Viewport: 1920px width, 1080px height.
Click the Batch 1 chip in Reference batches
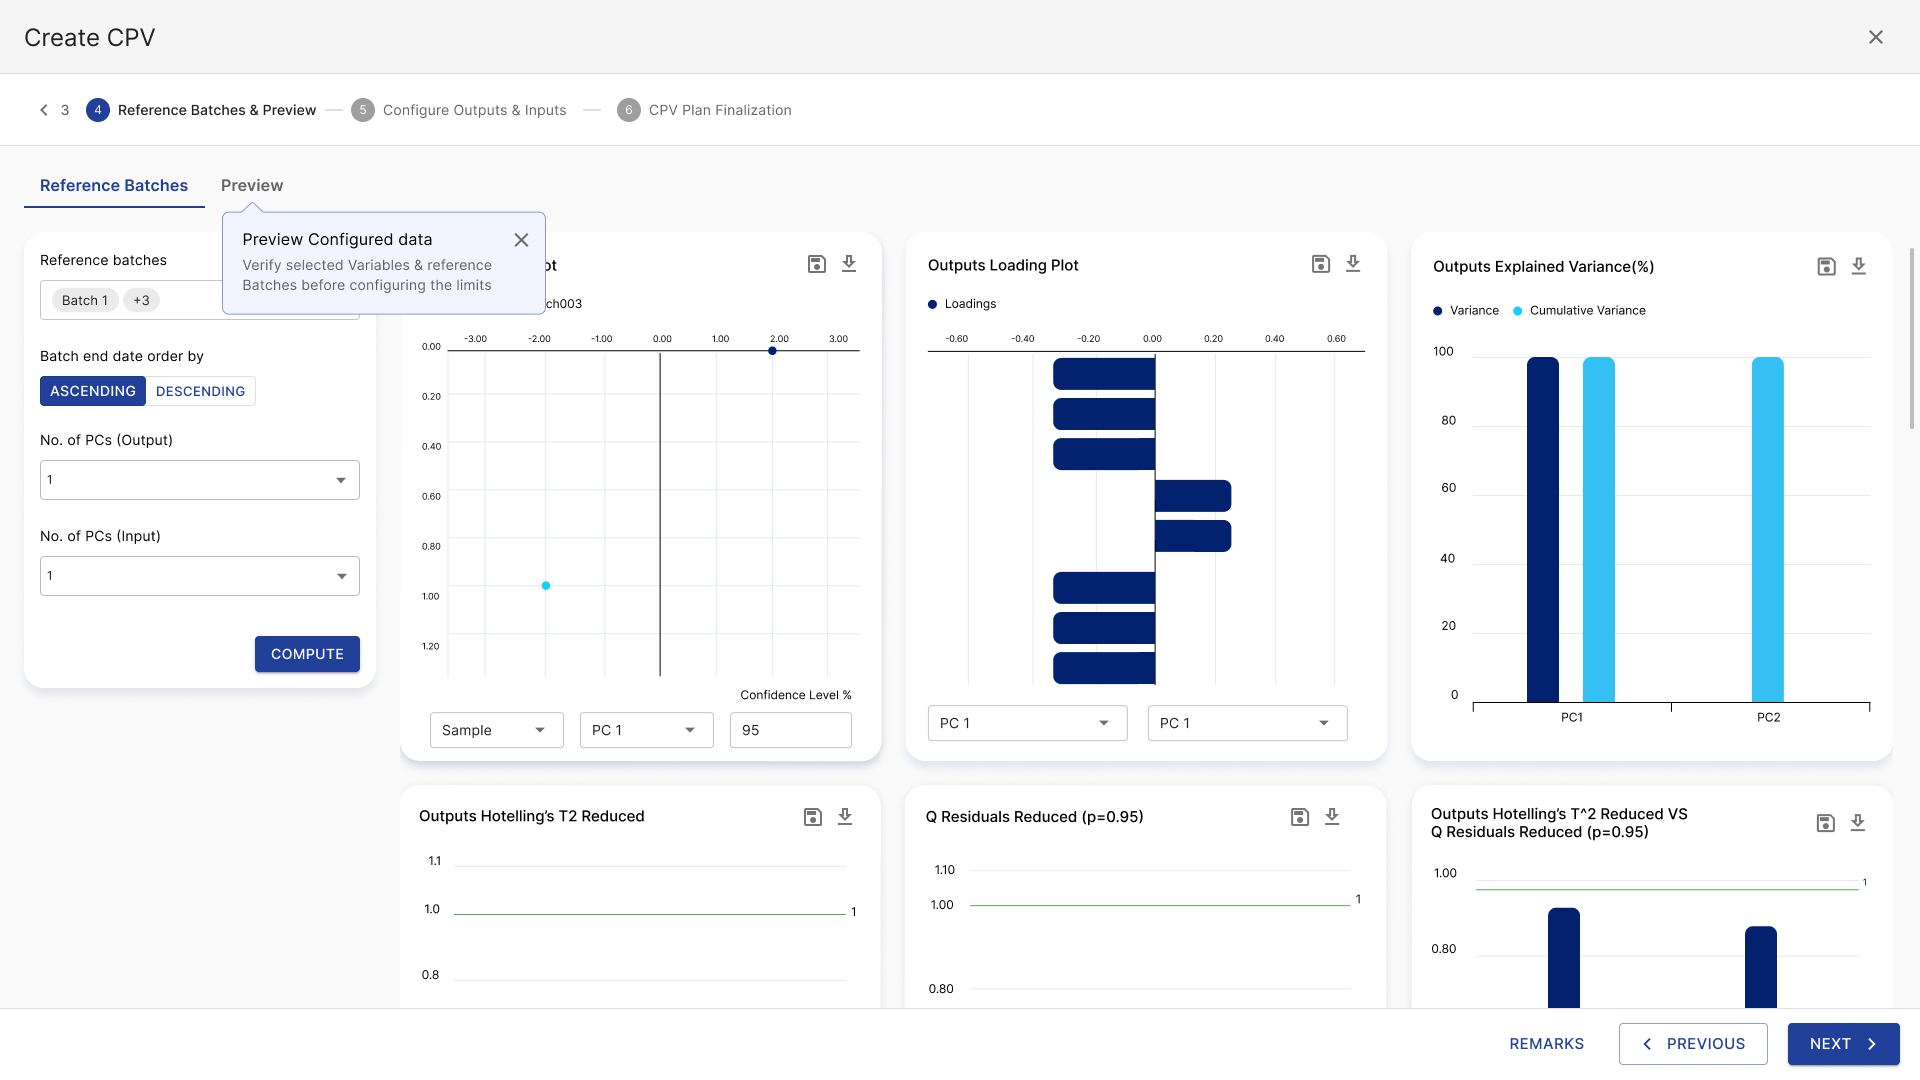(x=85, y=300)
